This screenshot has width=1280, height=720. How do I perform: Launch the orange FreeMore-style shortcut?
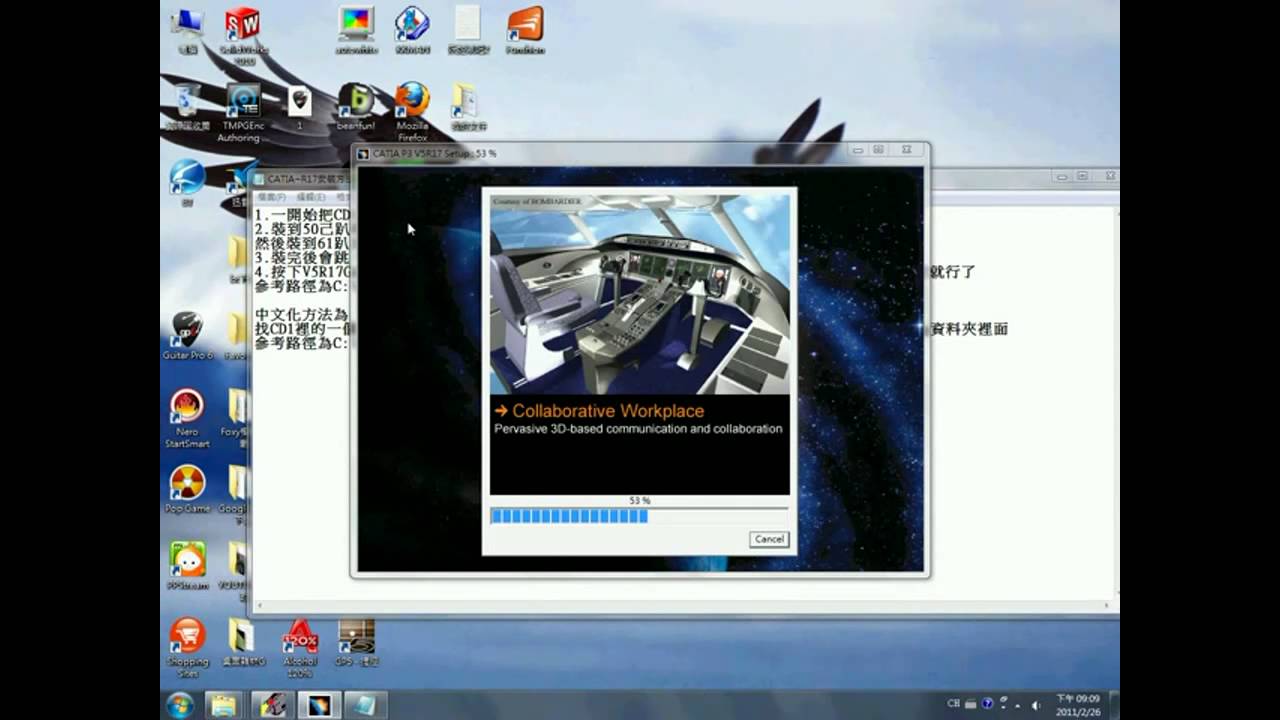[x=525, y=30]
